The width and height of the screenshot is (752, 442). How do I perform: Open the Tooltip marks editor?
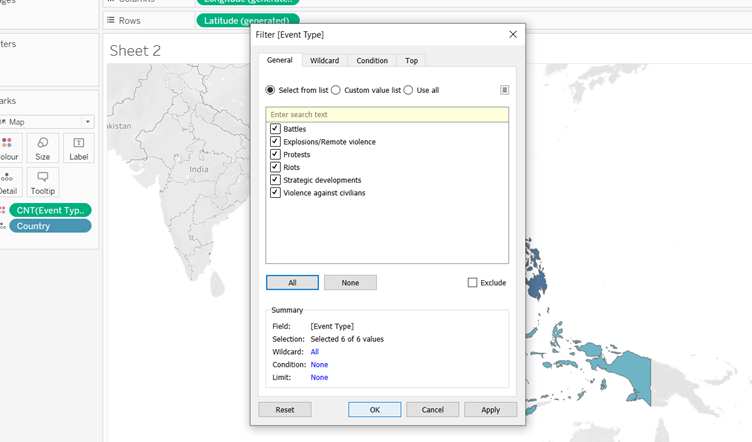pos(42,182)
